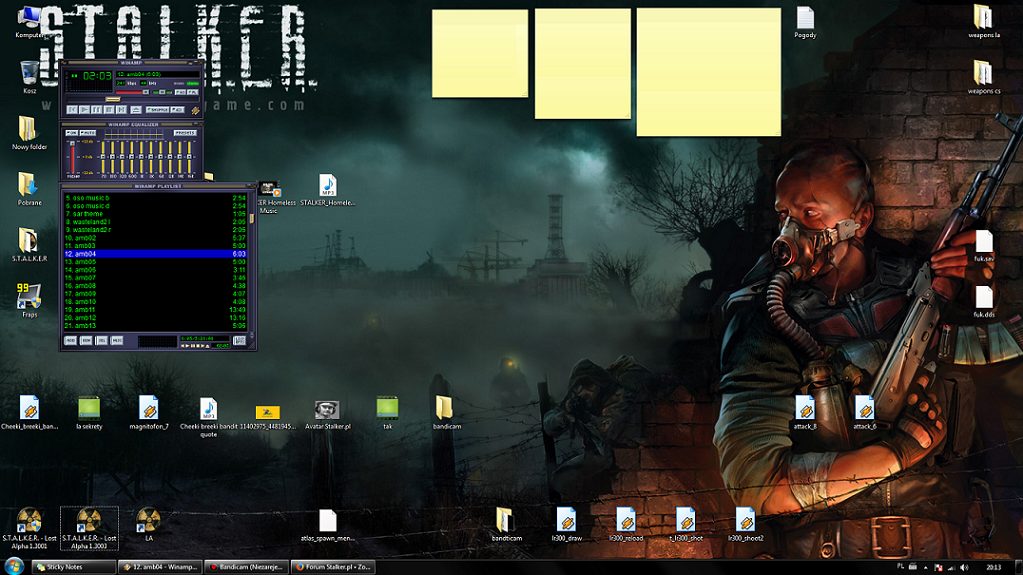Toggle the PL playlist window button in Winamp
The width and height of the screenshot is (1023, 575).
[x=192, y=92]
